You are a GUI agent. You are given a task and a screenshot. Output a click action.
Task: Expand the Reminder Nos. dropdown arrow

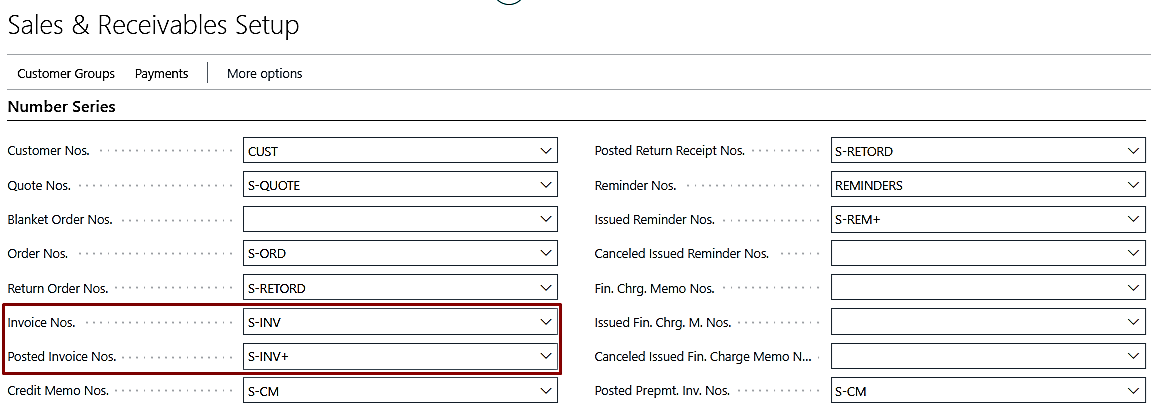tap(1133, 185)
